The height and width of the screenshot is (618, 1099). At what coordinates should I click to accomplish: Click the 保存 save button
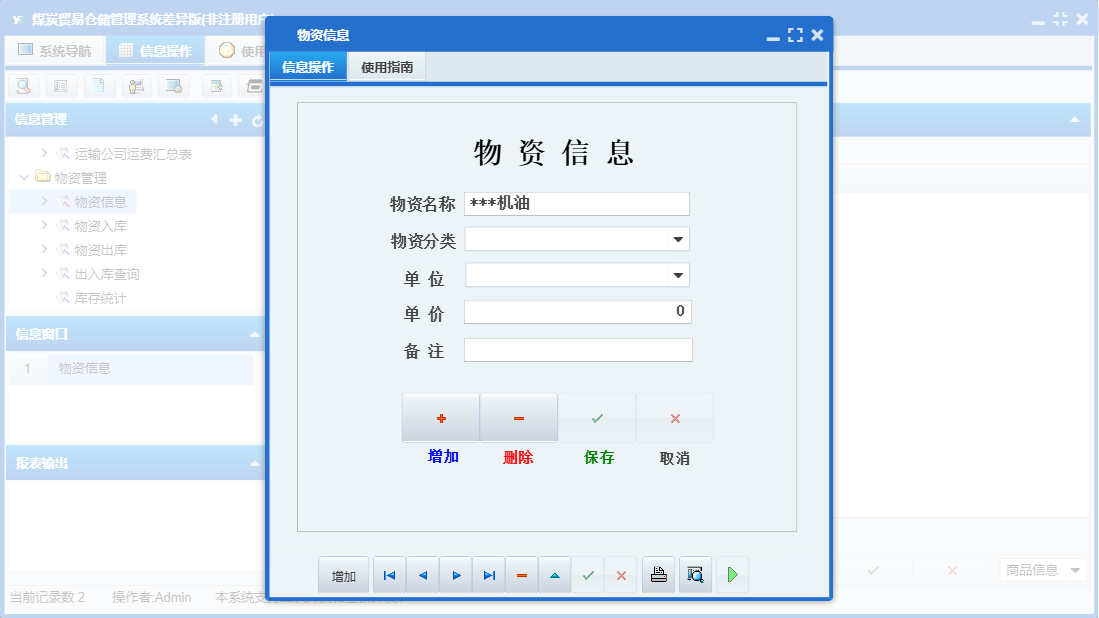pyautogui.click(x=597, y=417)
